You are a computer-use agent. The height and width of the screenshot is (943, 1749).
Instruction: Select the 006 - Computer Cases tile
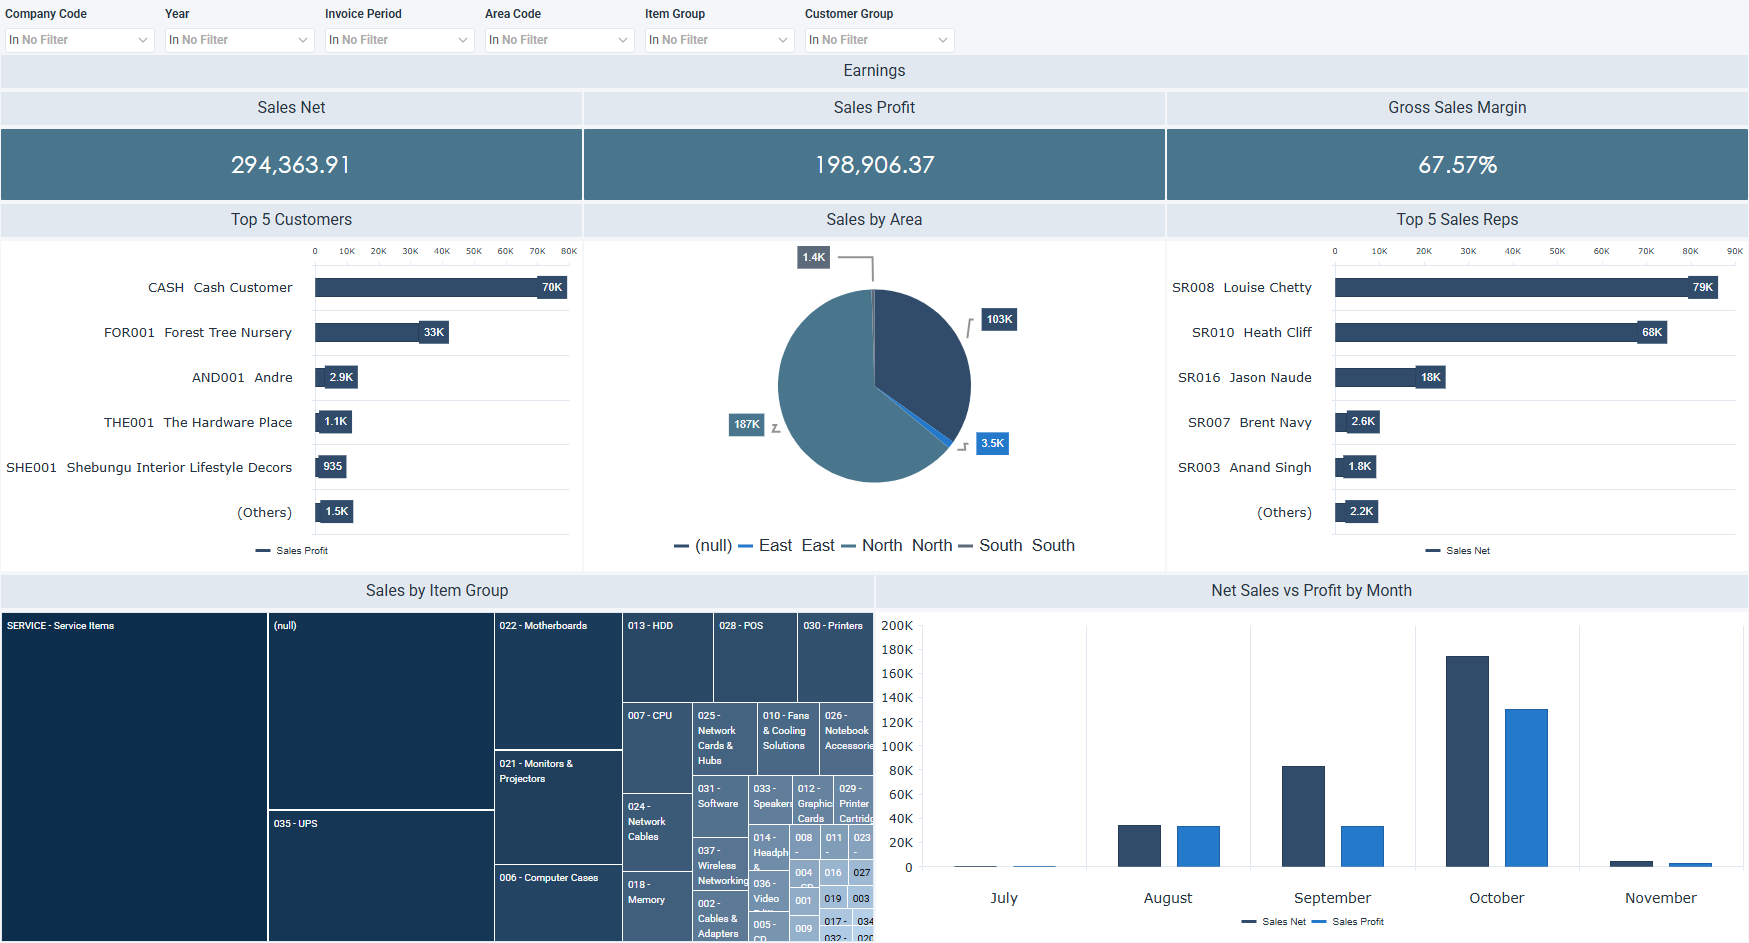click(558, 903)
